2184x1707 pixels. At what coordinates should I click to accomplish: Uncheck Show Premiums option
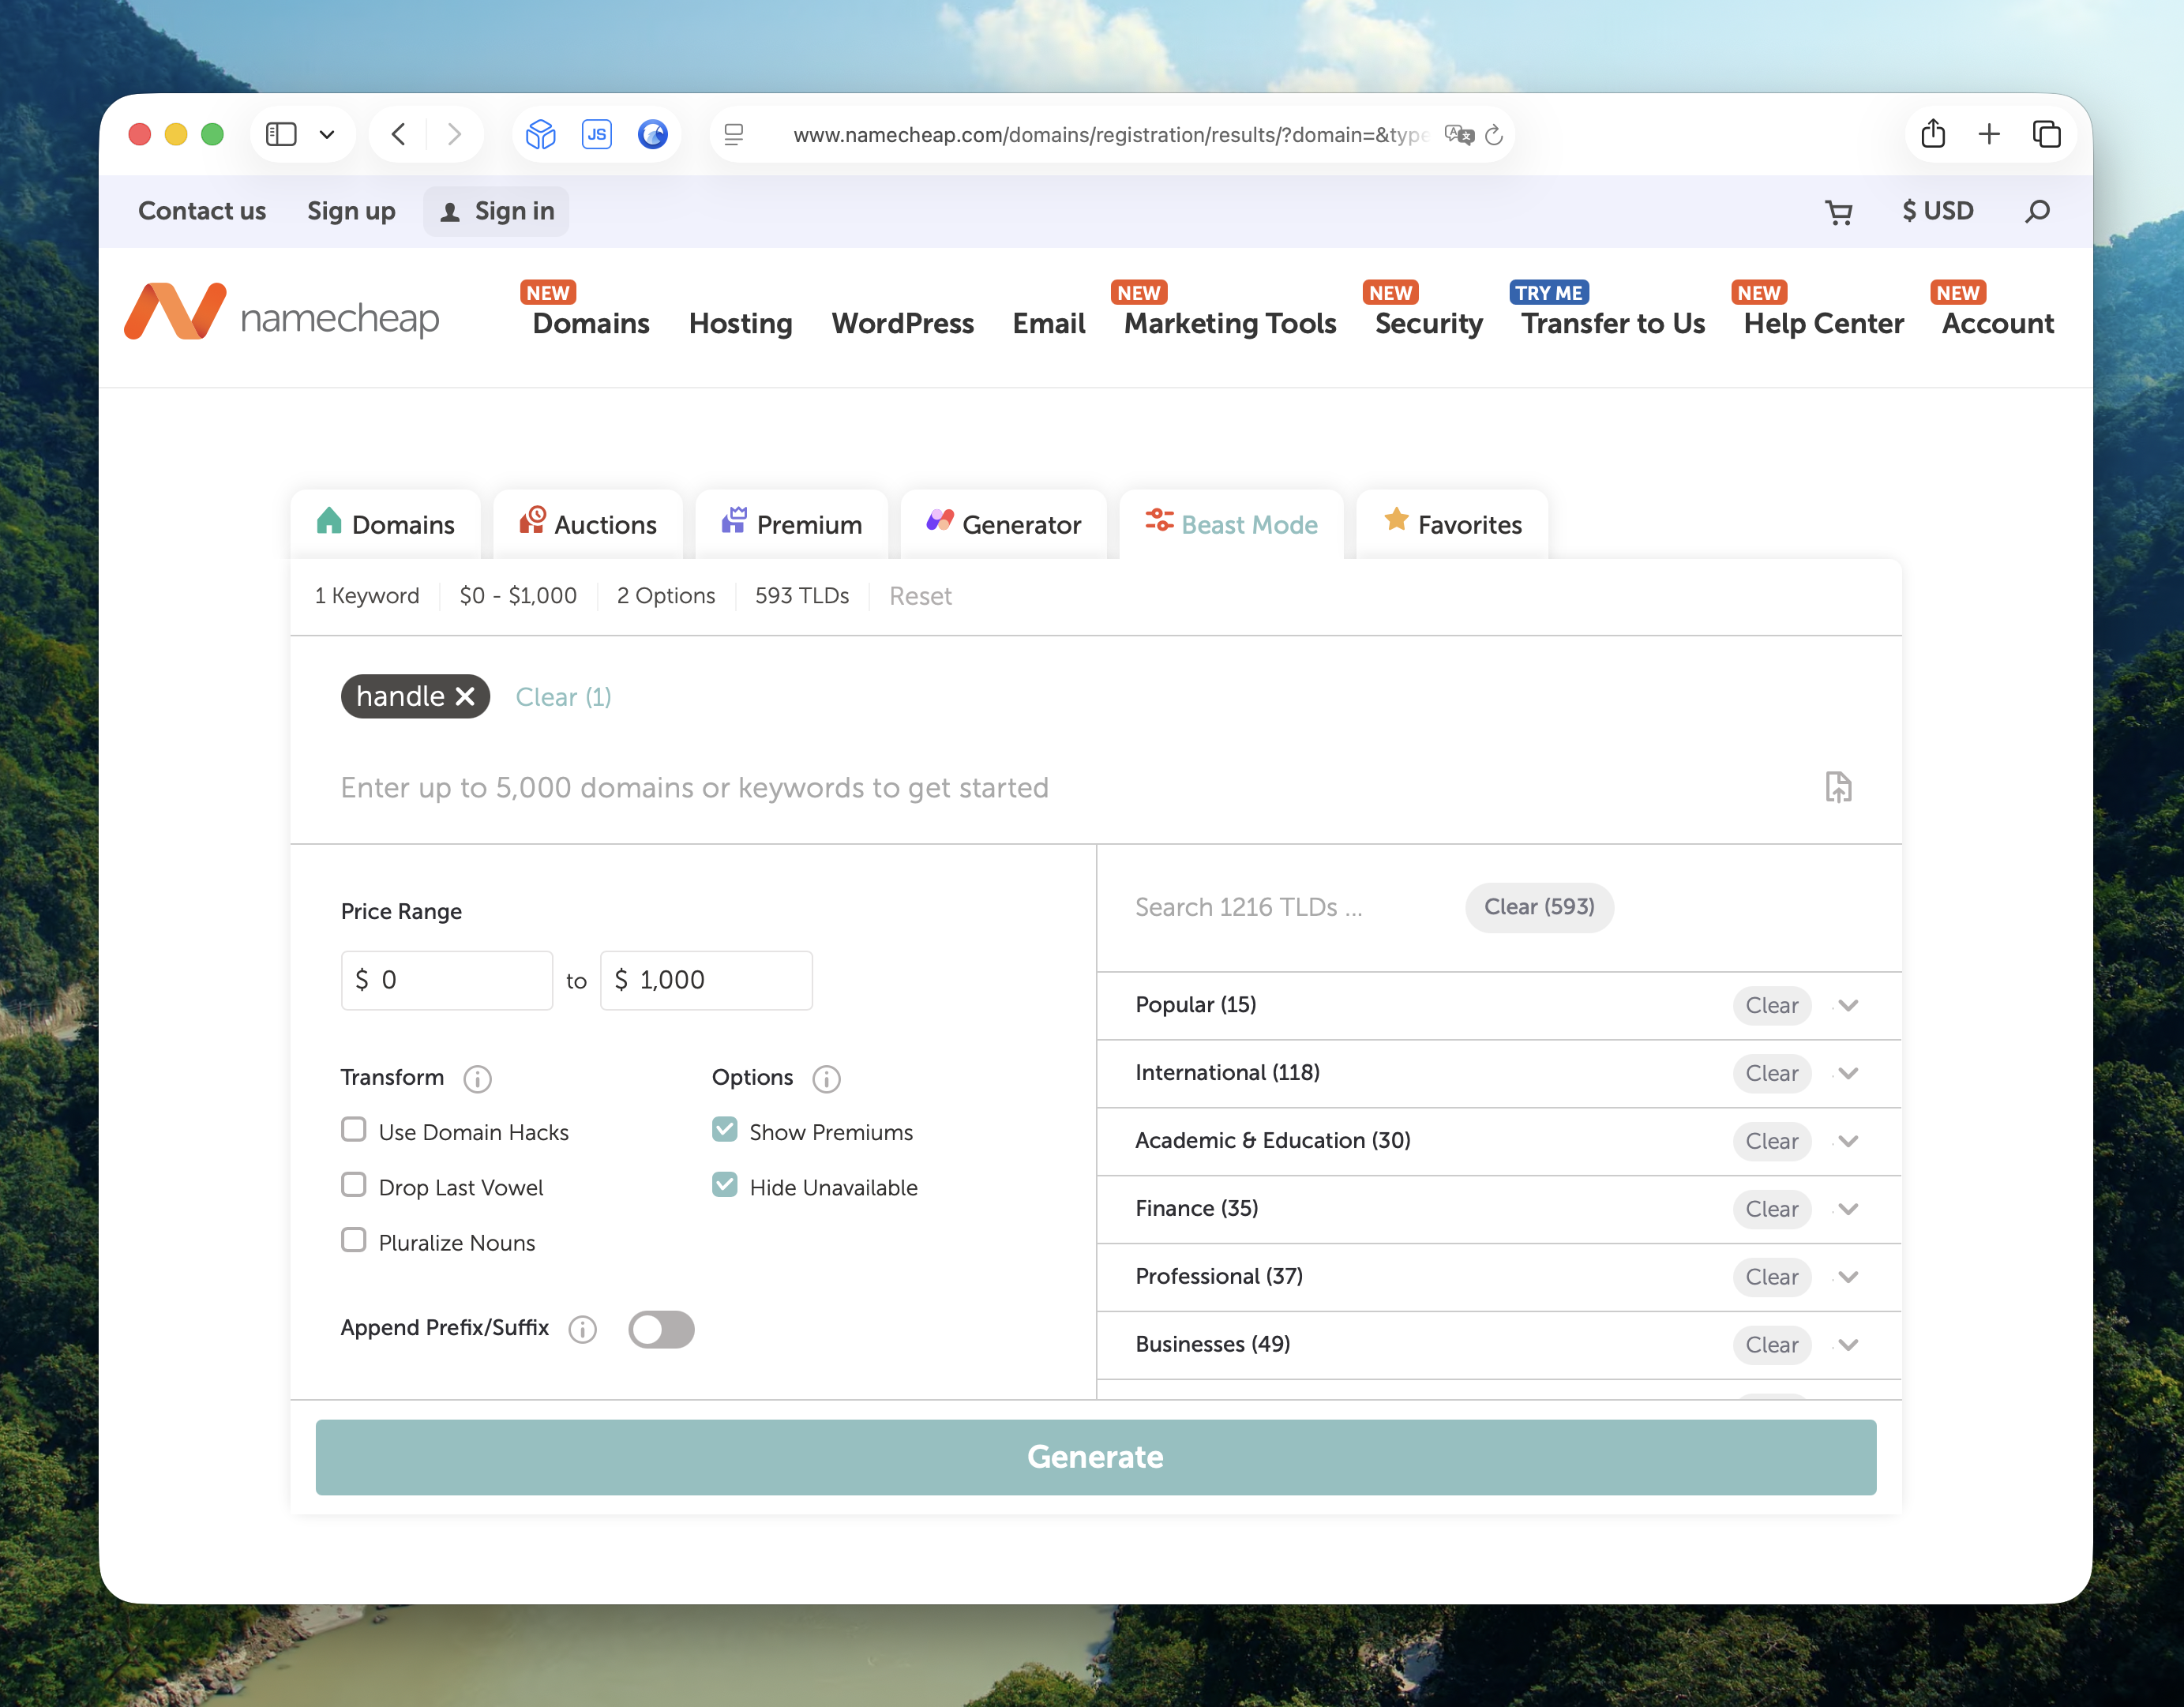coord(724,1129)
